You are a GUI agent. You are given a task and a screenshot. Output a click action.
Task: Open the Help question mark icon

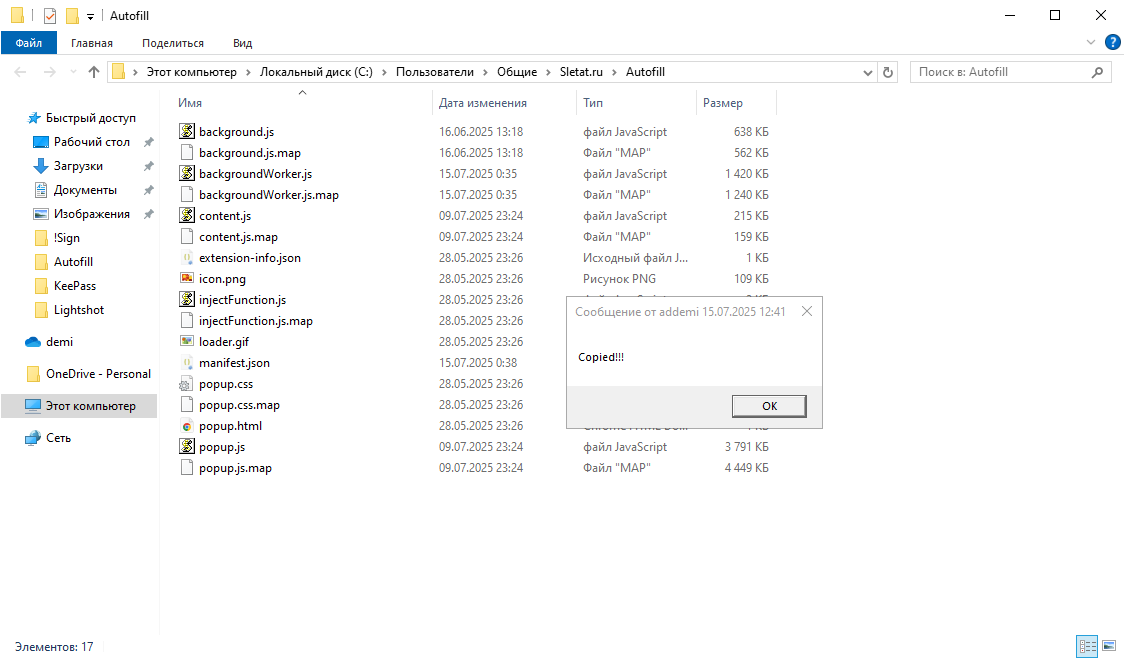tap(1112, 42)
